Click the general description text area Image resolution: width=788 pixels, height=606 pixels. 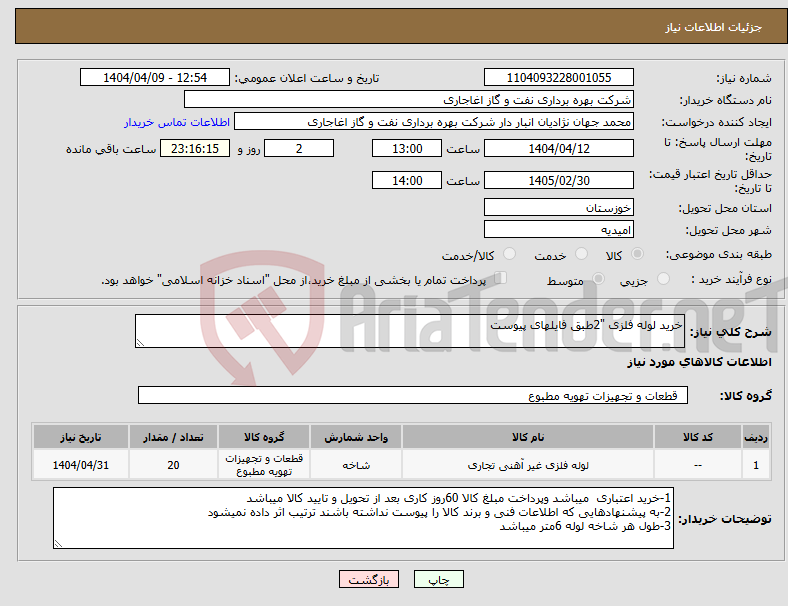coord(410,331)
